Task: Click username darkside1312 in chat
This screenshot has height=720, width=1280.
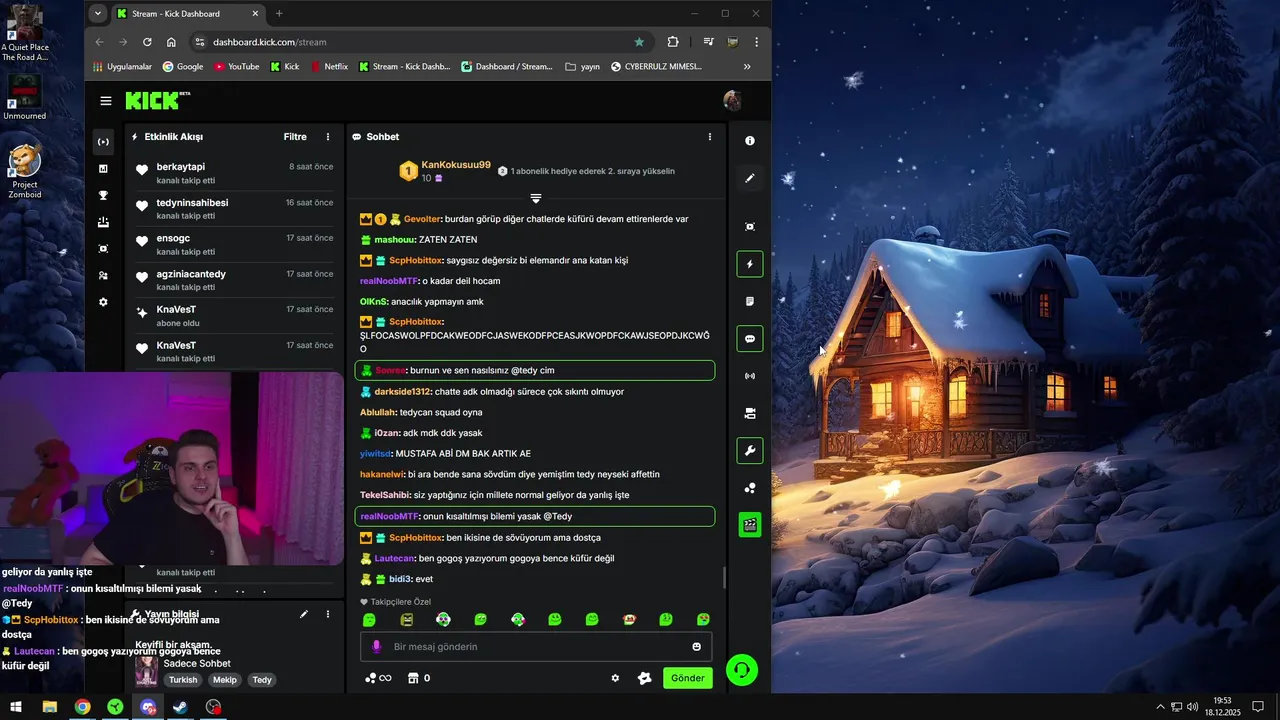Action: pos(402,392)
